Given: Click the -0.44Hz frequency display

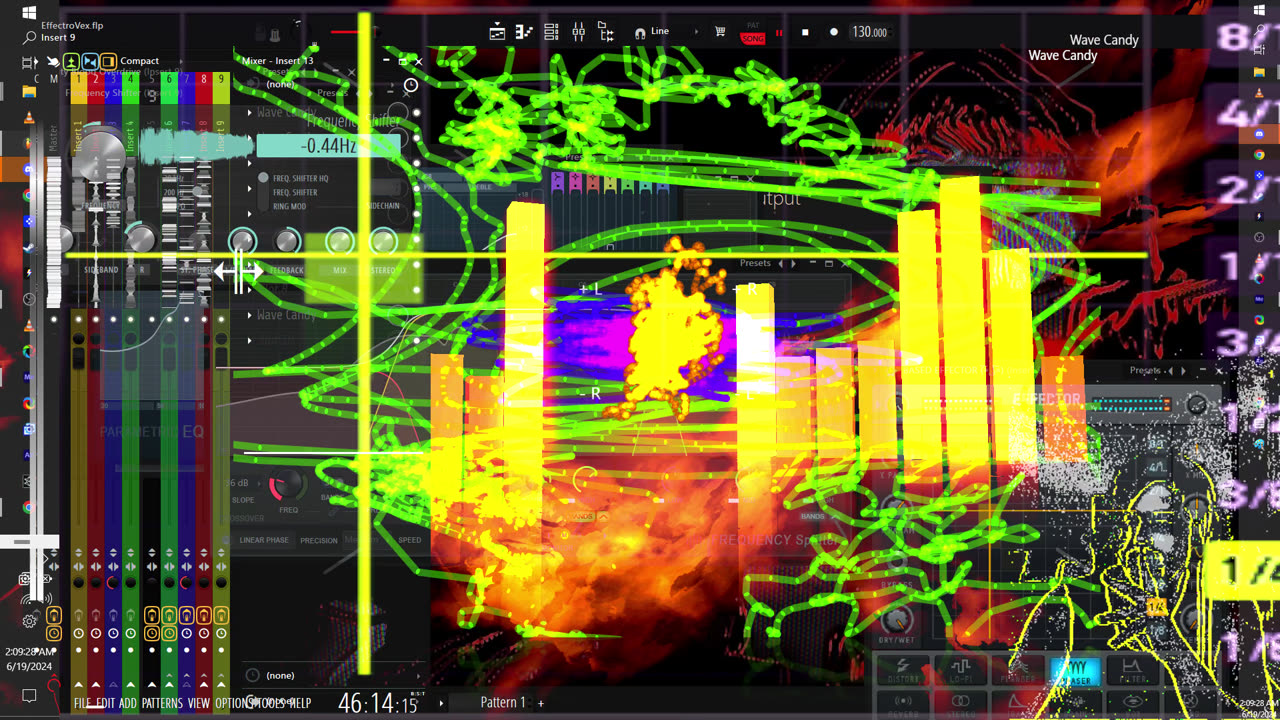Looking at the screenshot, I should tap(329, 146).
